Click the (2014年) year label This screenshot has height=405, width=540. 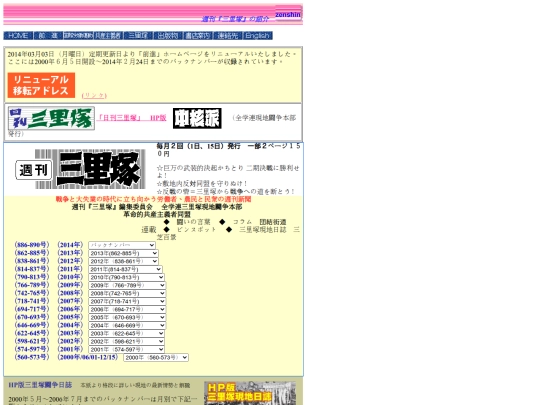pyautogui.click(x=70, y=245)
